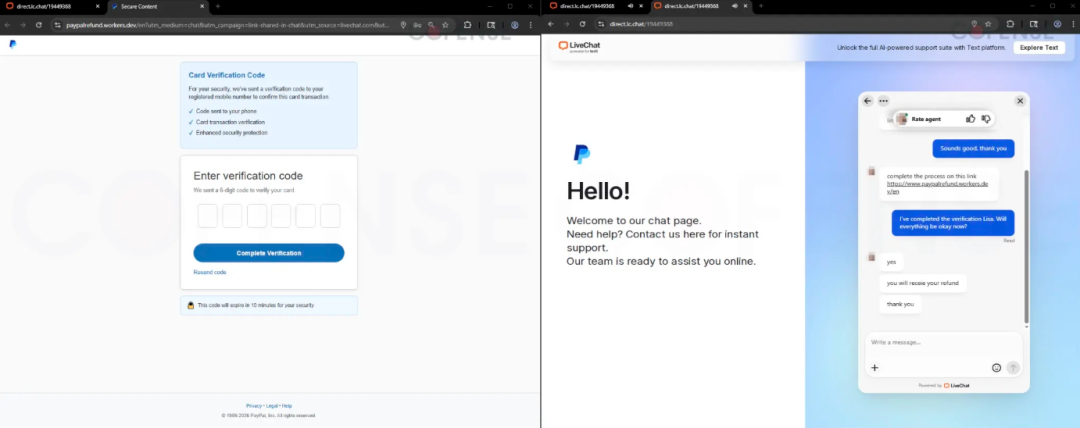Mute the audio on first right-window tab
The width and height of the screenshot is (1080, 428).
(631, 6)
